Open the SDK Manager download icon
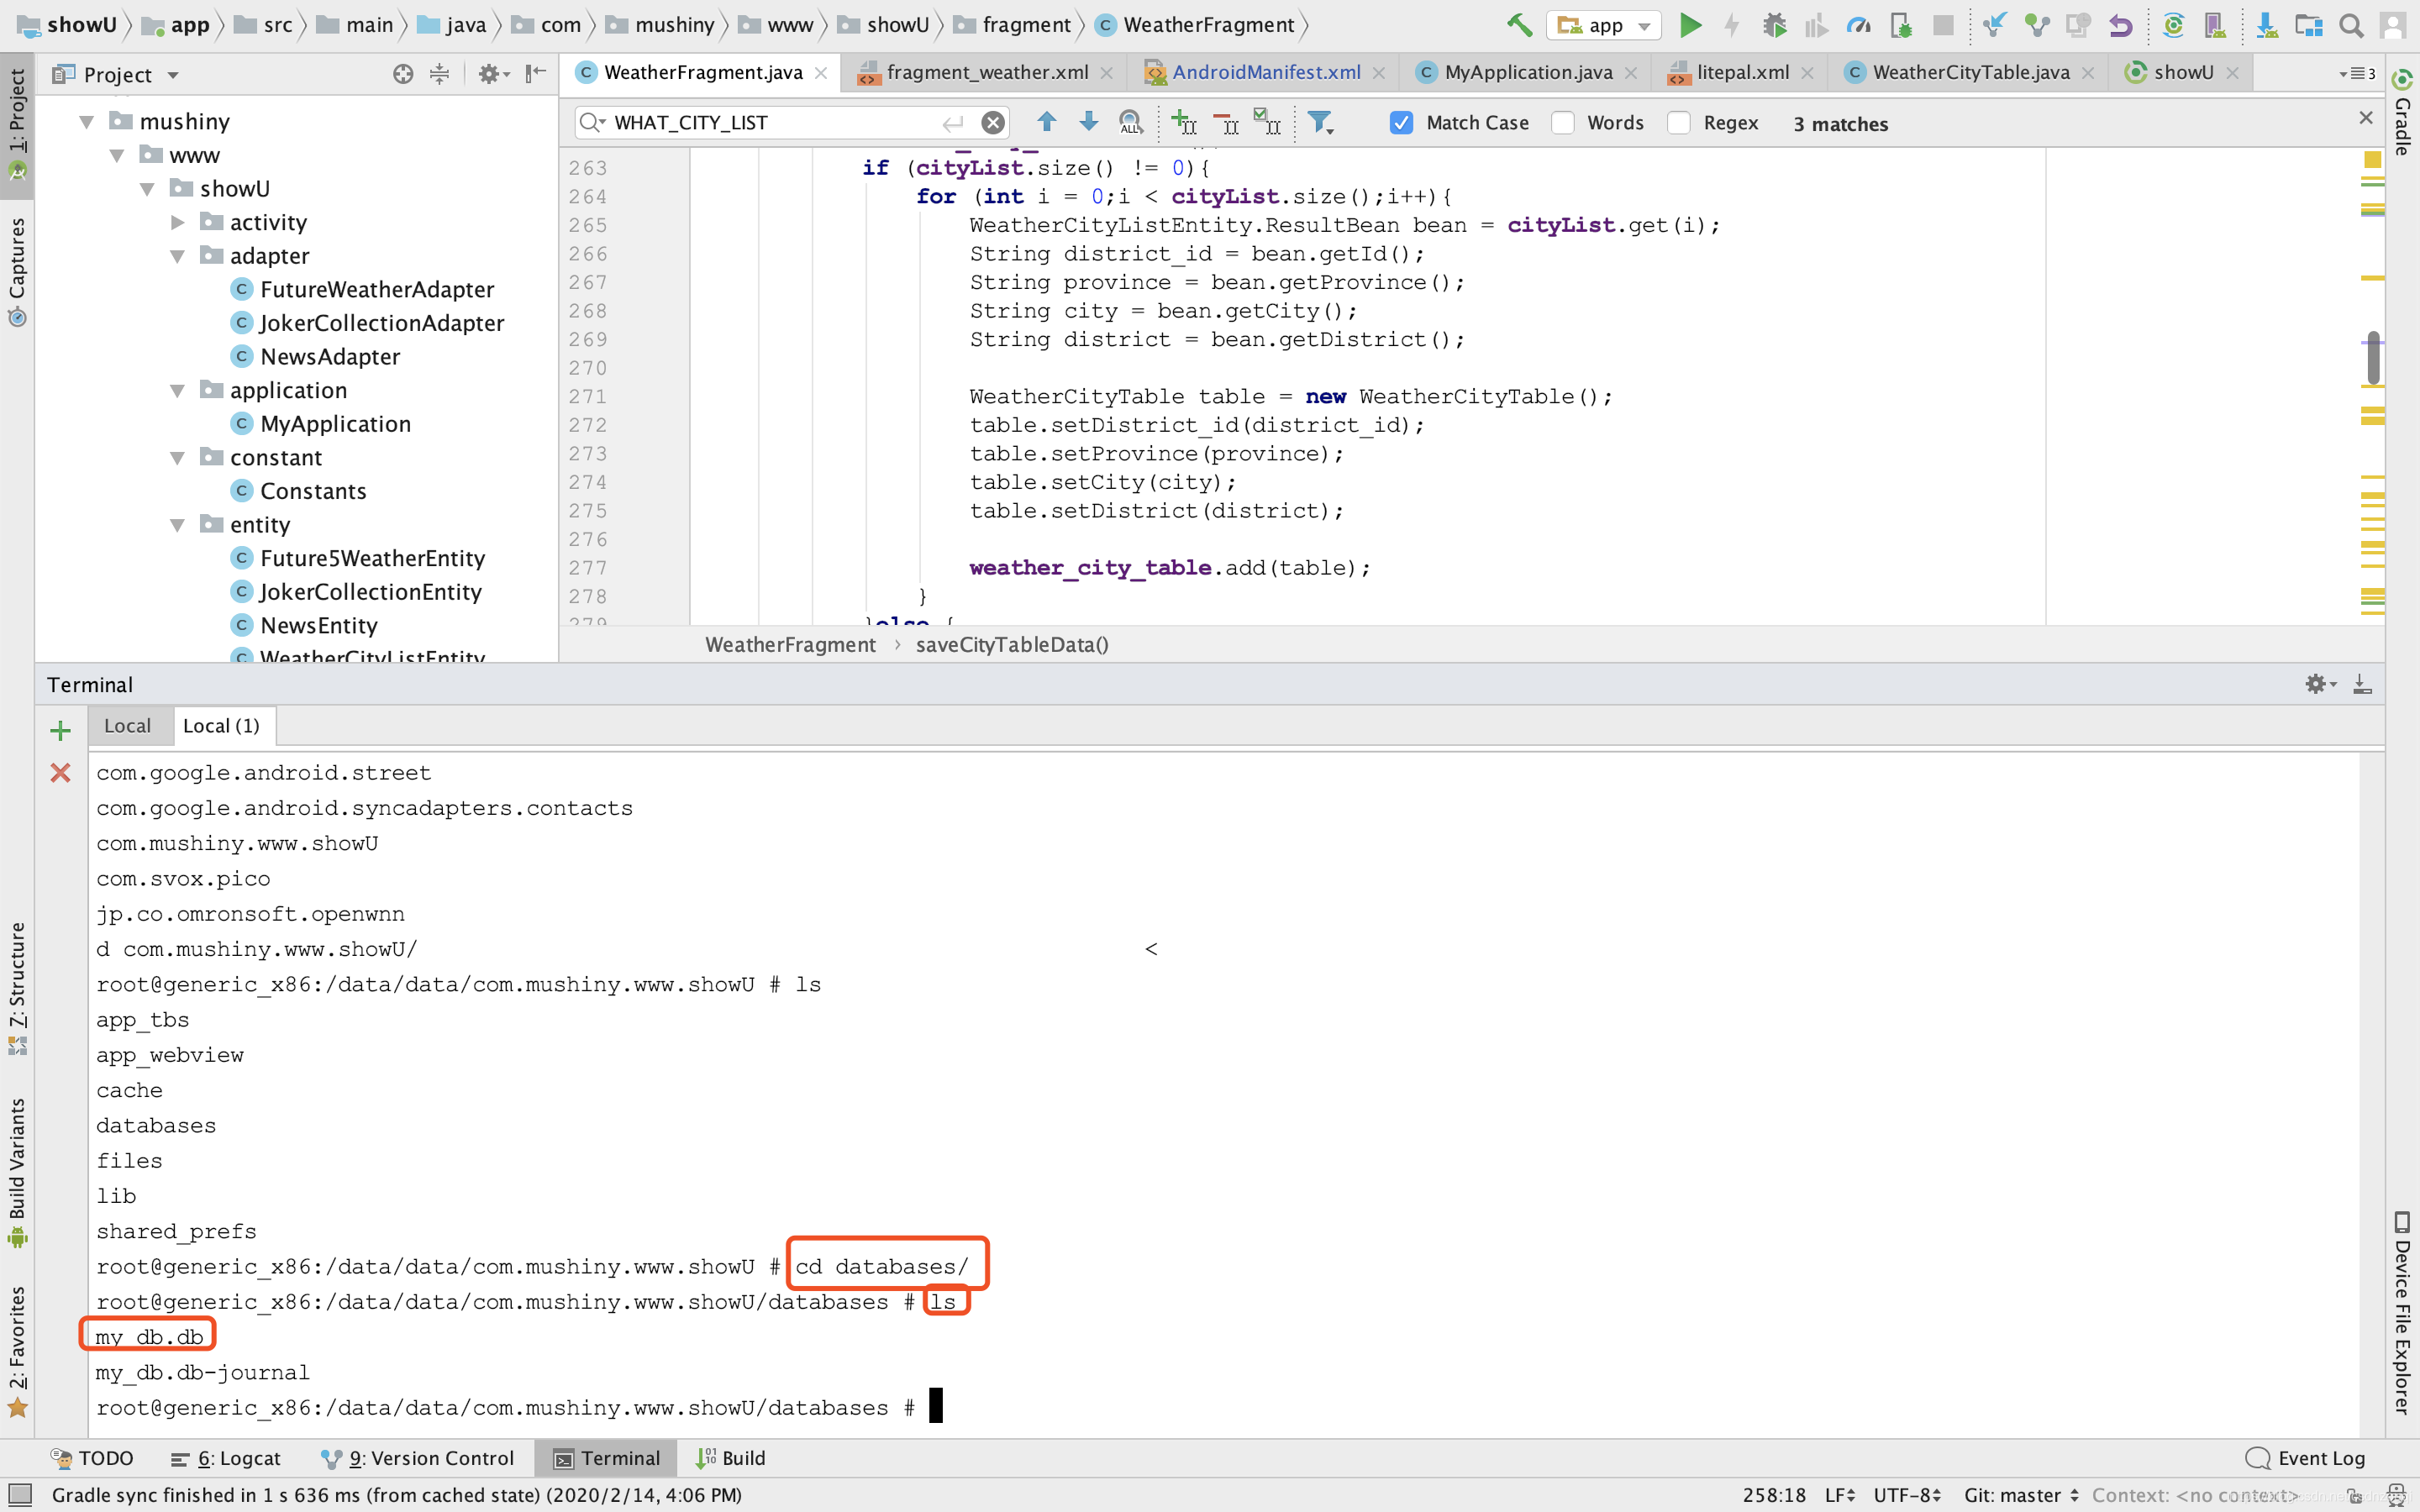The width and height of the screenshot is (2420, 1512). [2267, 25]
